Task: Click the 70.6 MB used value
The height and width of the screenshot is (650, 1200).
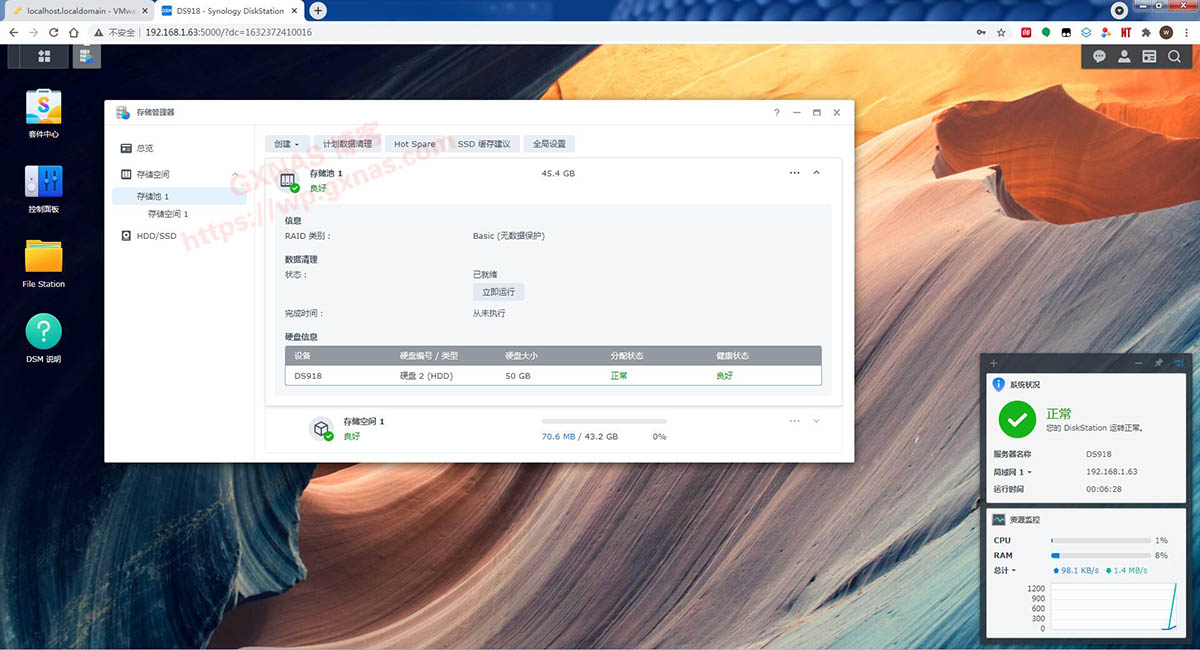Action: coord(559,437)
